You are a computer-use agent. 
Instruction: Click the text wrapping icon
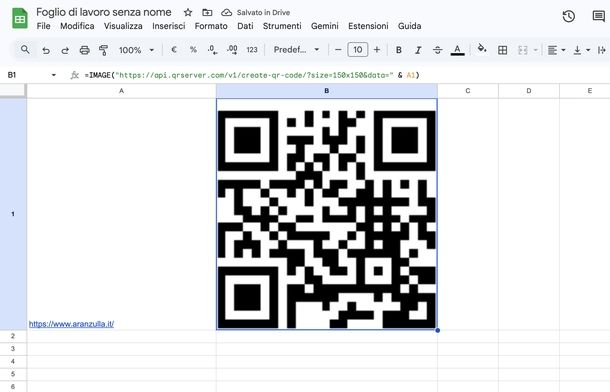pyautogui.click(x=602, y=50)
